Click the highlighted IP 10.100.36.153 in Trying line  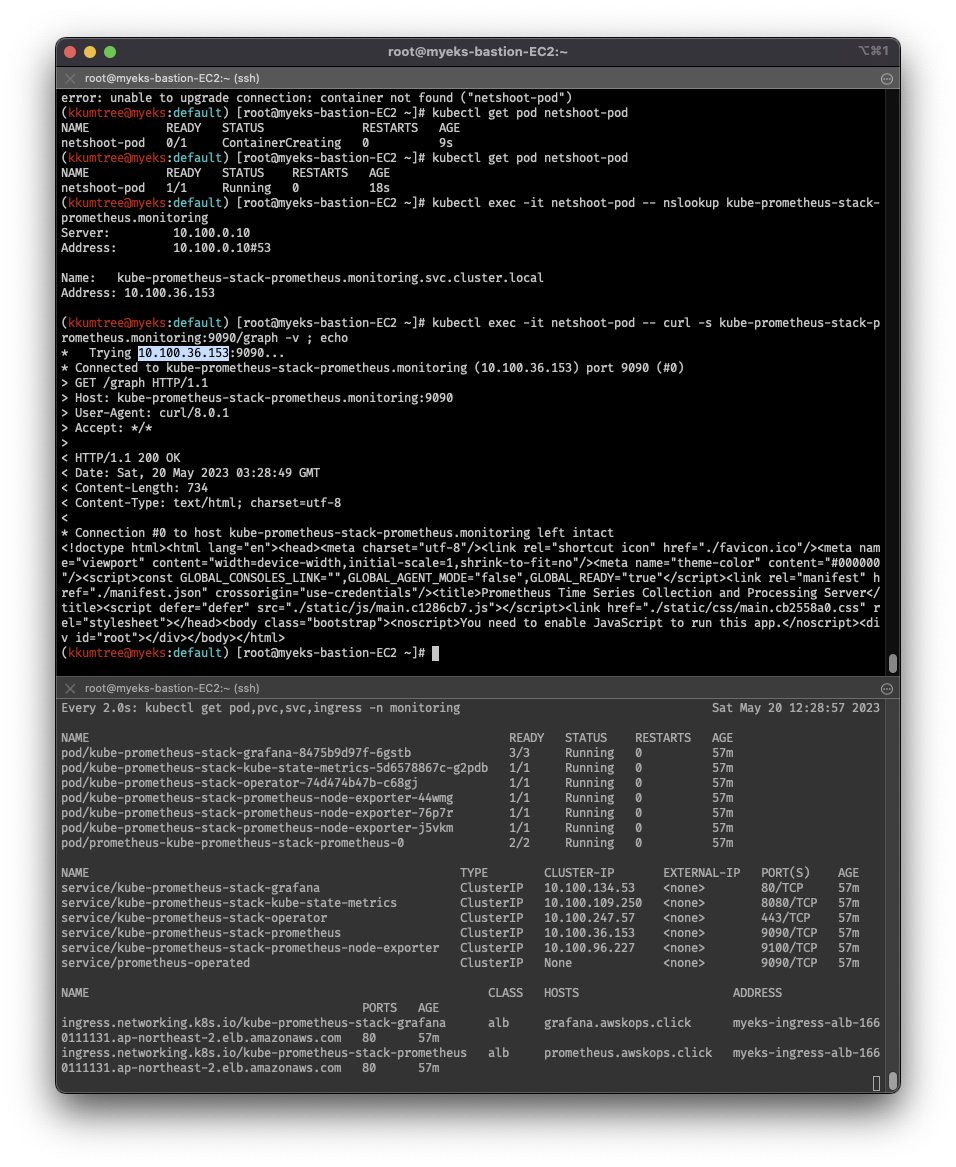coord(183,353)
